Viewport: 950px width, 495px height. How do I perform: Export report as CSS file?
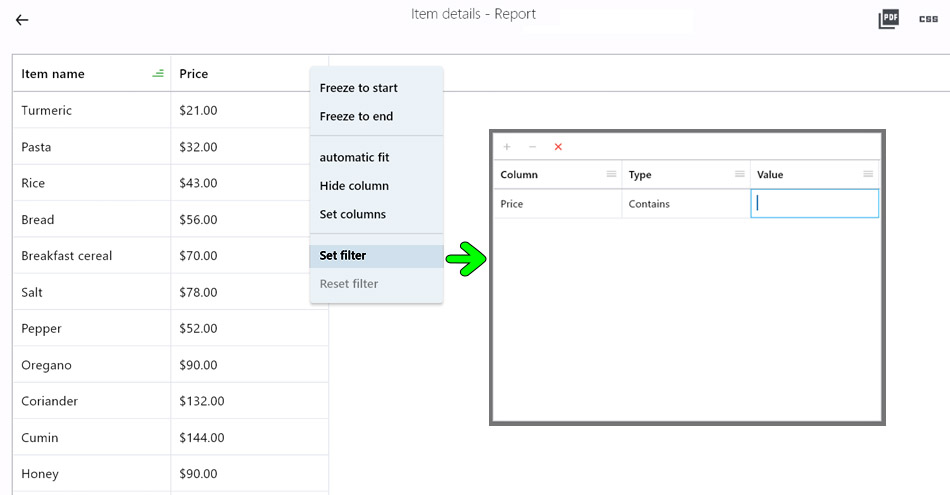pos(928,19)
